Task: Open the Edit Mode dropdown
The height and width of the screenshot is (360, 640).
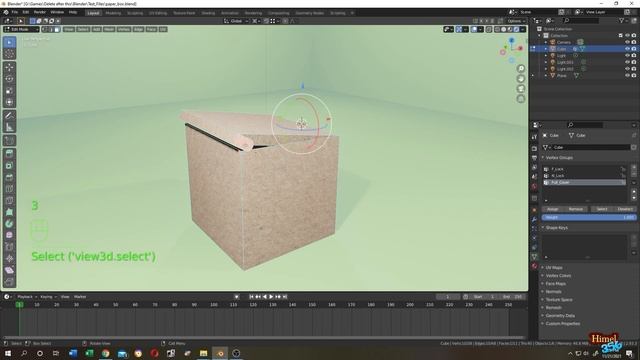Action: click(21, 29)
